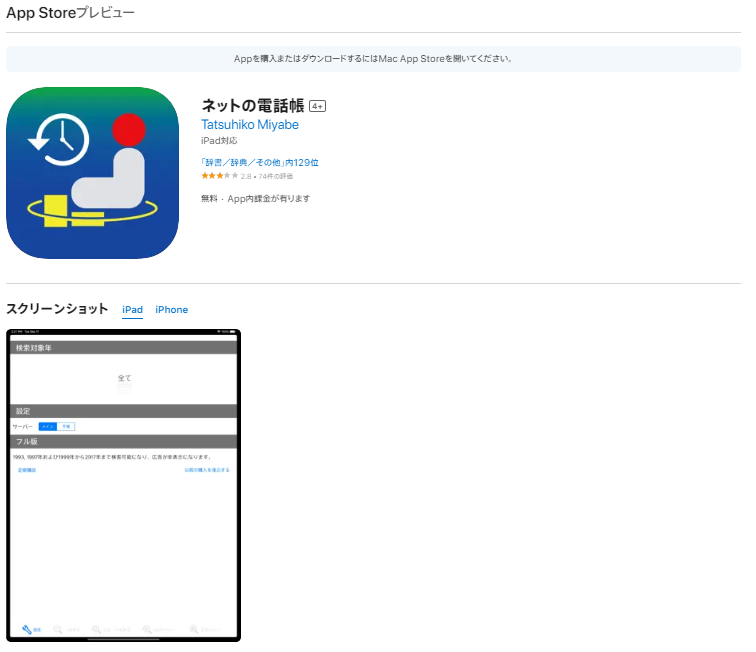The width and height of the screenshot is (756, 652).
Task: Click the 無料 App内課金 text
Action: [x=256, y=199]
